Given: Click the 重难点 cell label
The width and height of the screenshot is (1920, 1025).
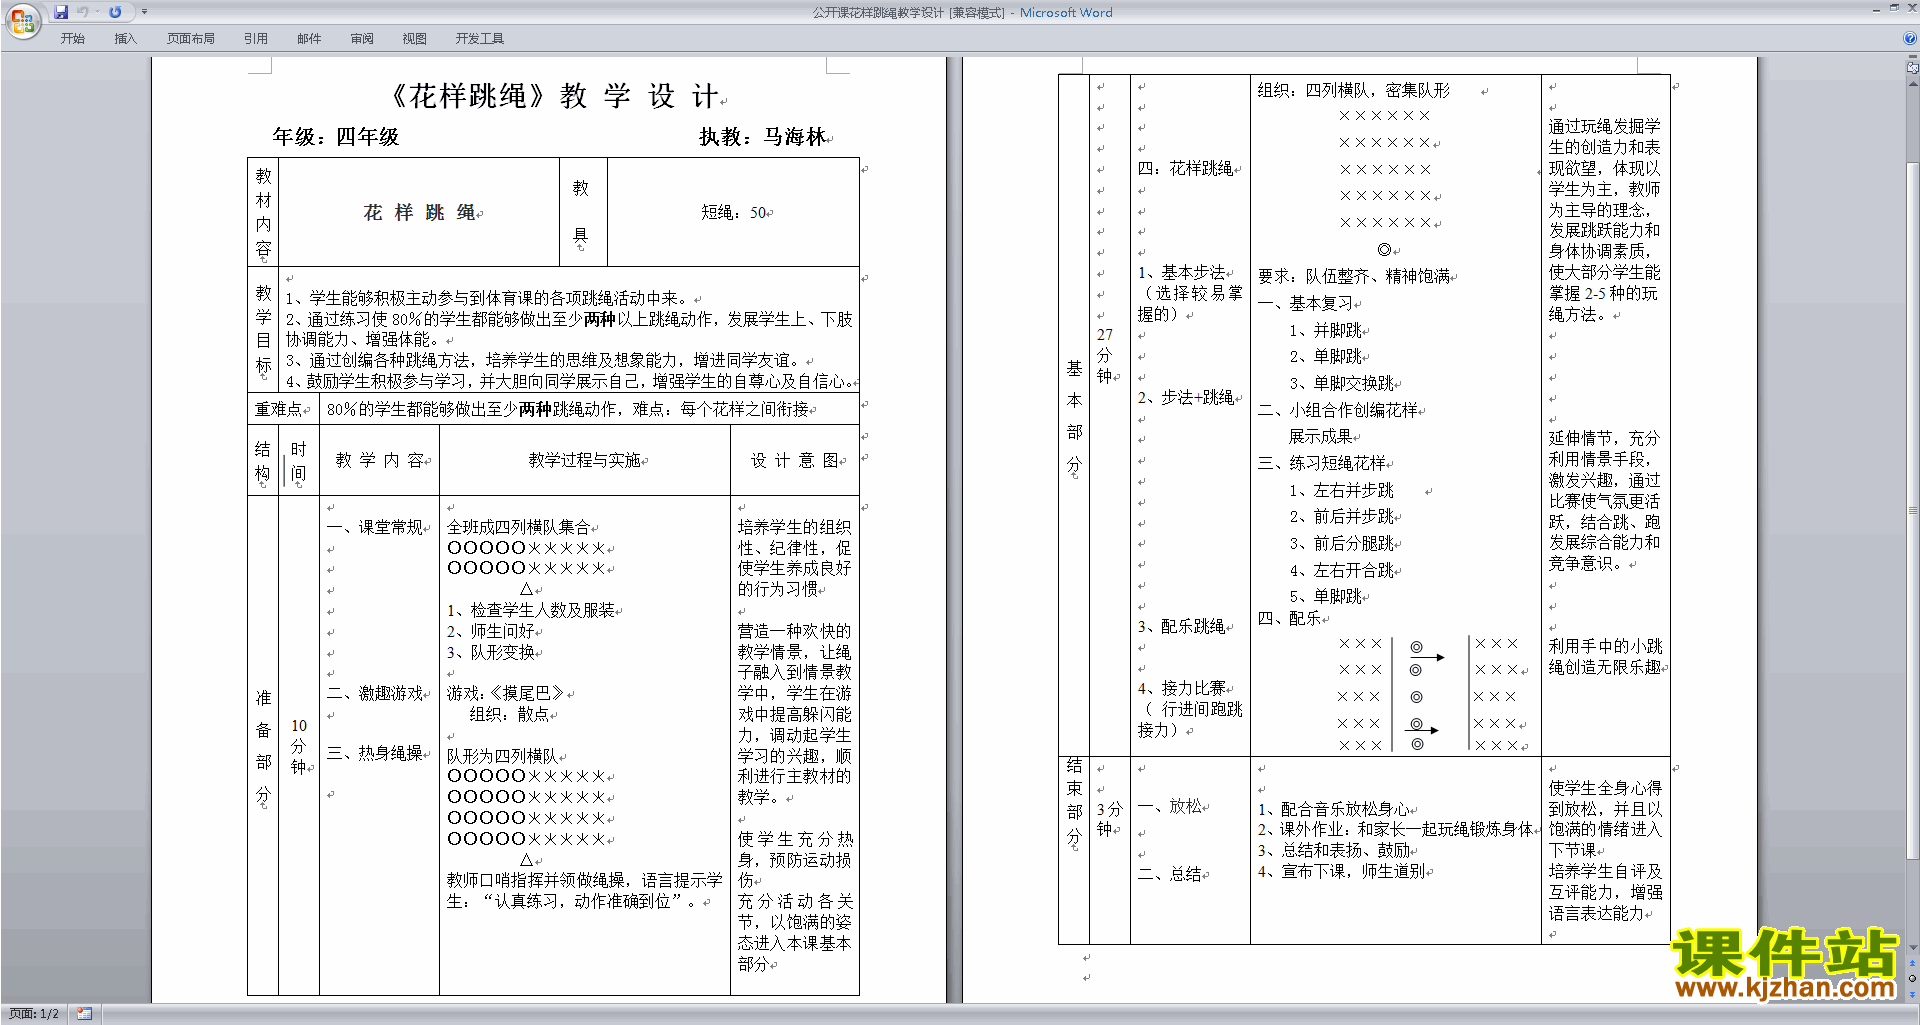Looking at the screenshot, I should 278,409.
